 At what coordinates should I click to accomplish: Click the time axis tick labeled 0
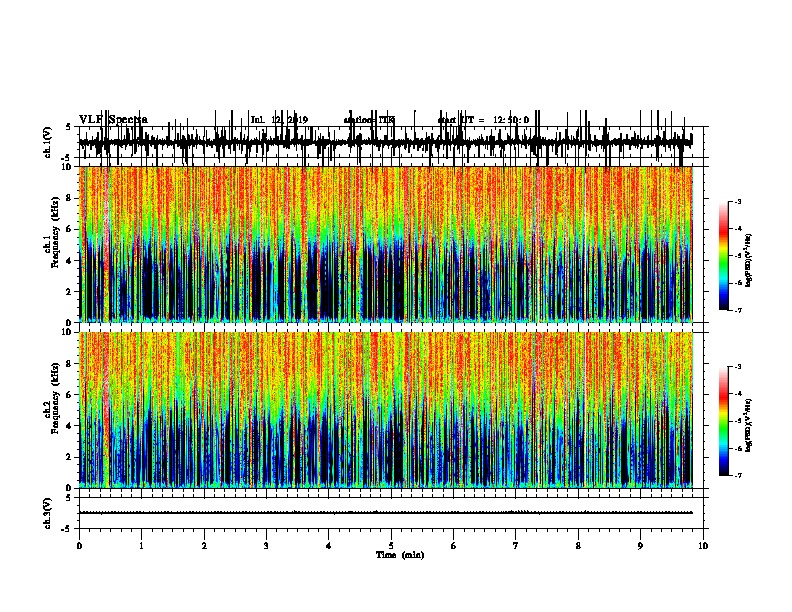click(79, 546)
